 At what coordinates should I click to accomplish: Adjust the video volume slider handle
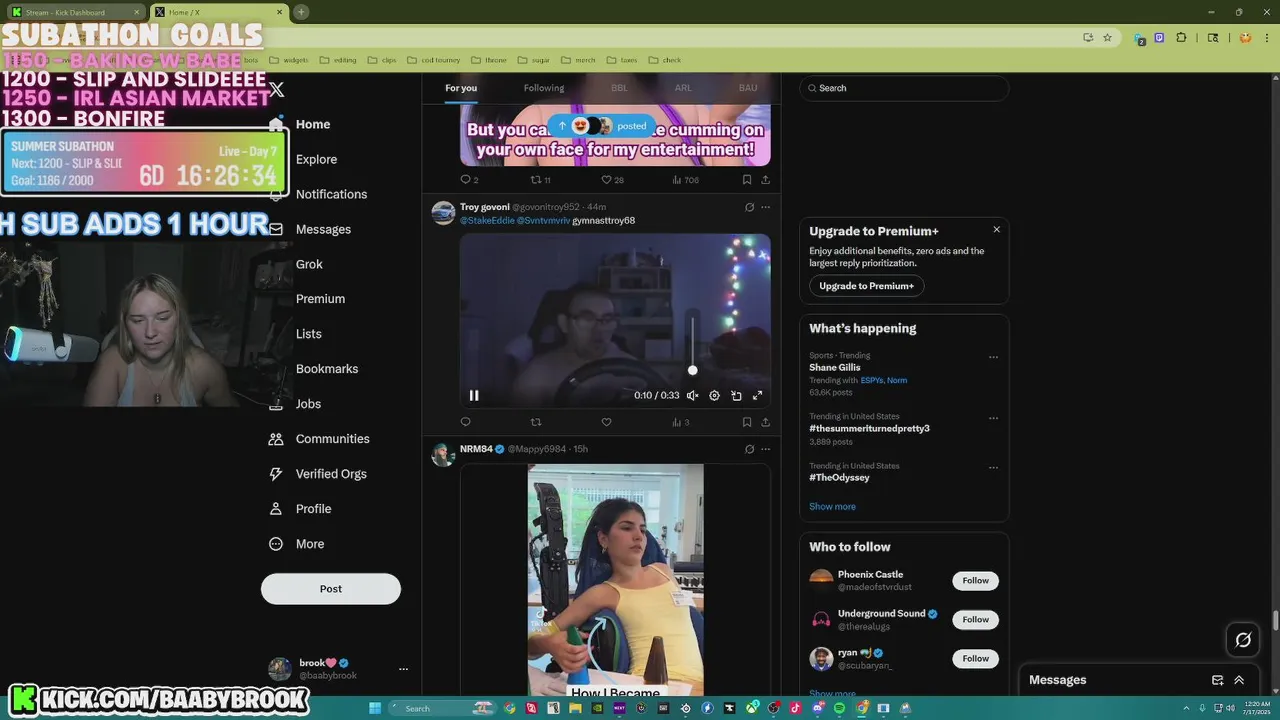point(692,370)
